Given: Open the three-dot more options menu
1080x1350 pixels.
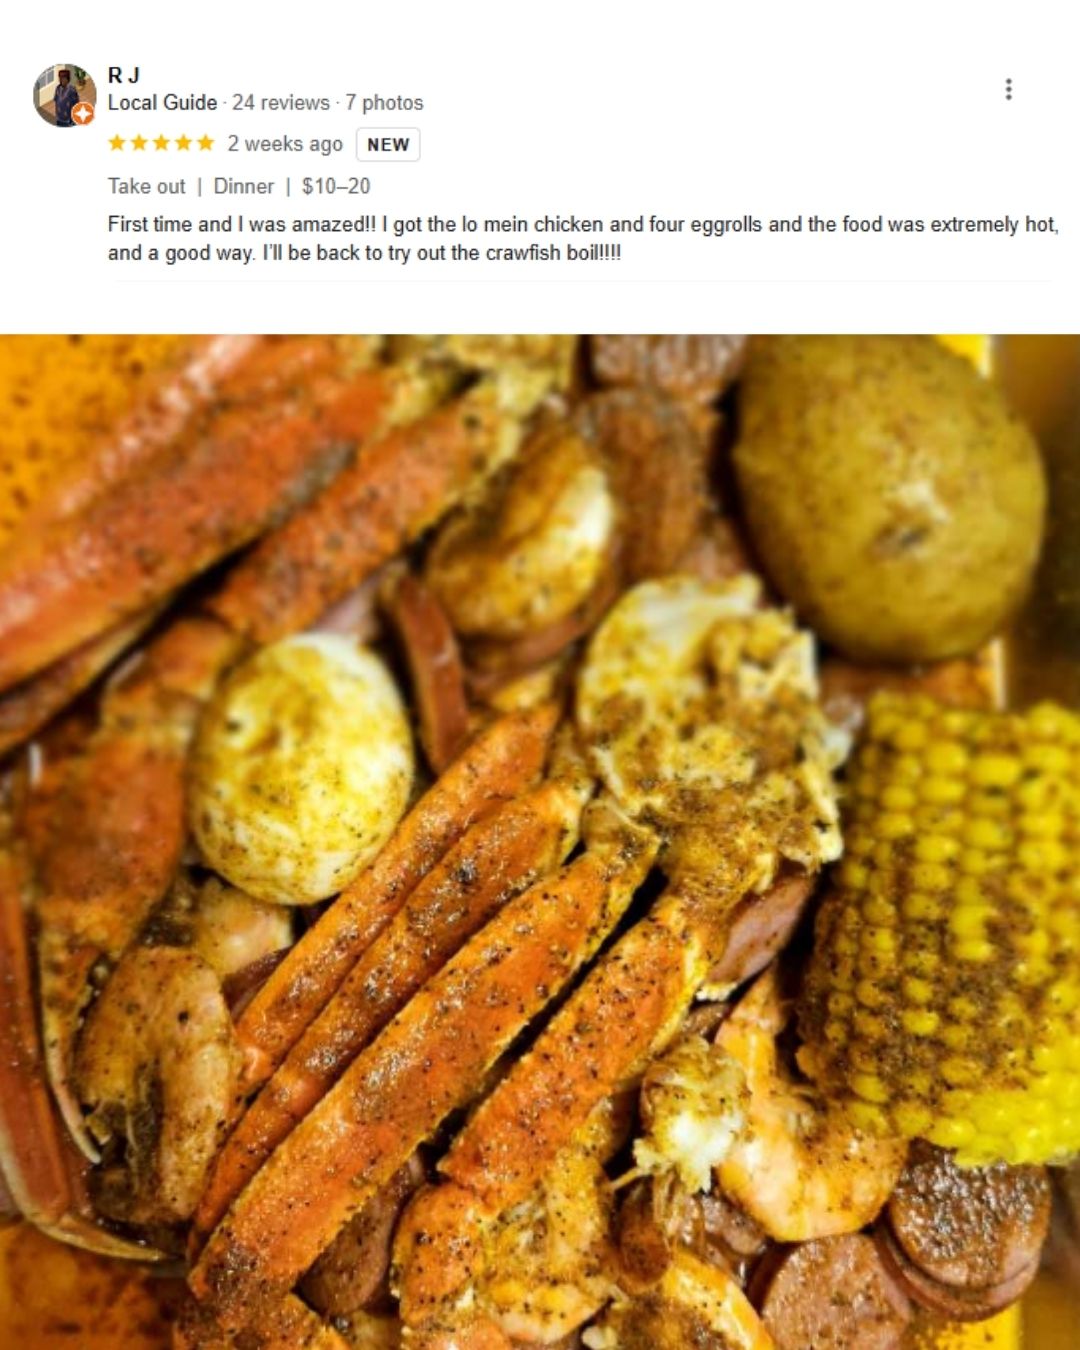Looking at the screenshot, I should [1008, 89].
